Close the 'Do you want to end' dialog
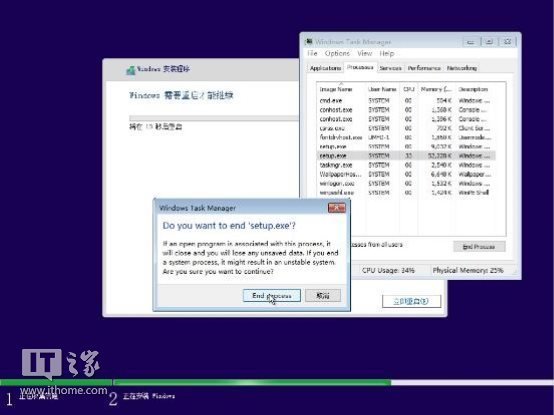The image size is (554, 415). point(337,208)
